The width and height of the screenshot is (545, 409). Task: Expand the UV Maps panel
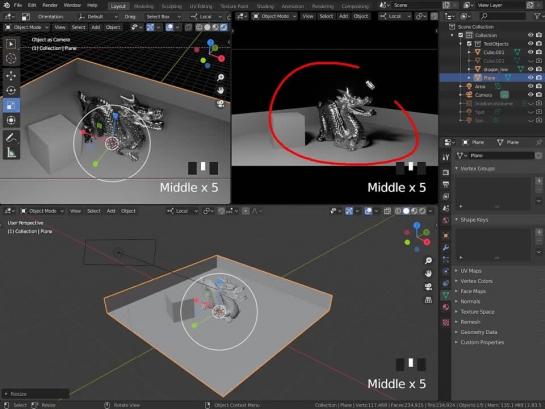471,271
